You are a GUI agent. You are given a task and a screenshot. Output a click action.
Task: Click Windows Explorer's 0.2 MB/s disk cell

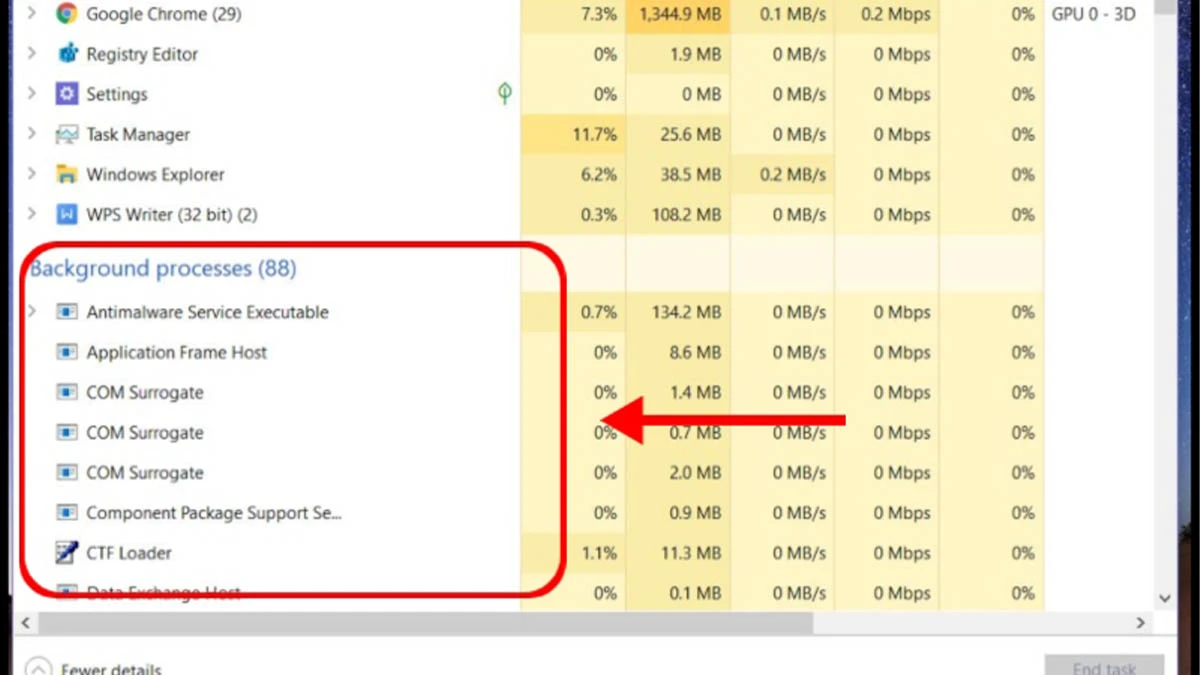point(783,174)
